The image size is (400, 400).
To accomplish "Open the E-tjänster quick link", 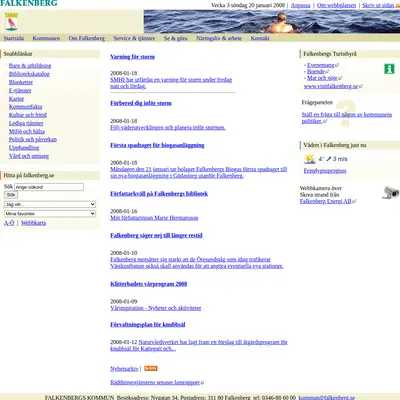I will pyautogui.click(x=20, y=90).
